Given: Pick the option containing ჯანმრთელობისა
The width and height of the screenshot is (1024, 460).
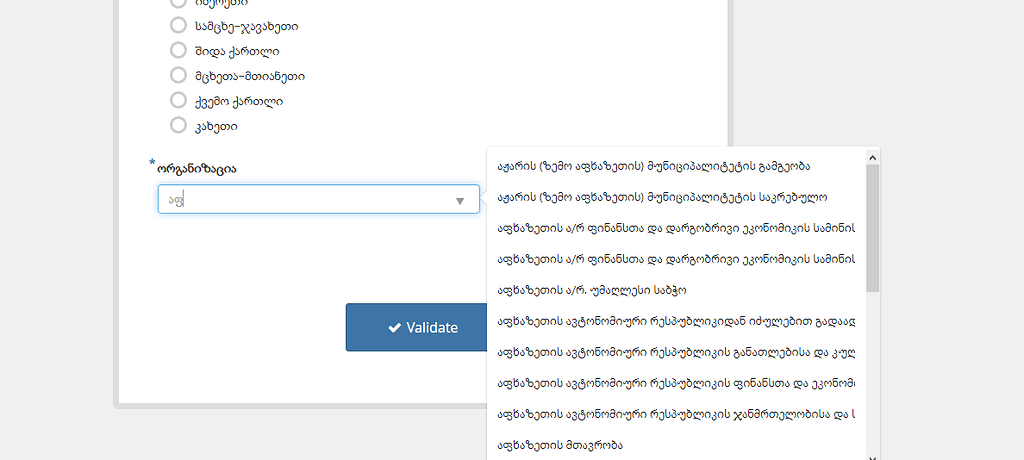Looking at the screenshot, I should [675, 414].
